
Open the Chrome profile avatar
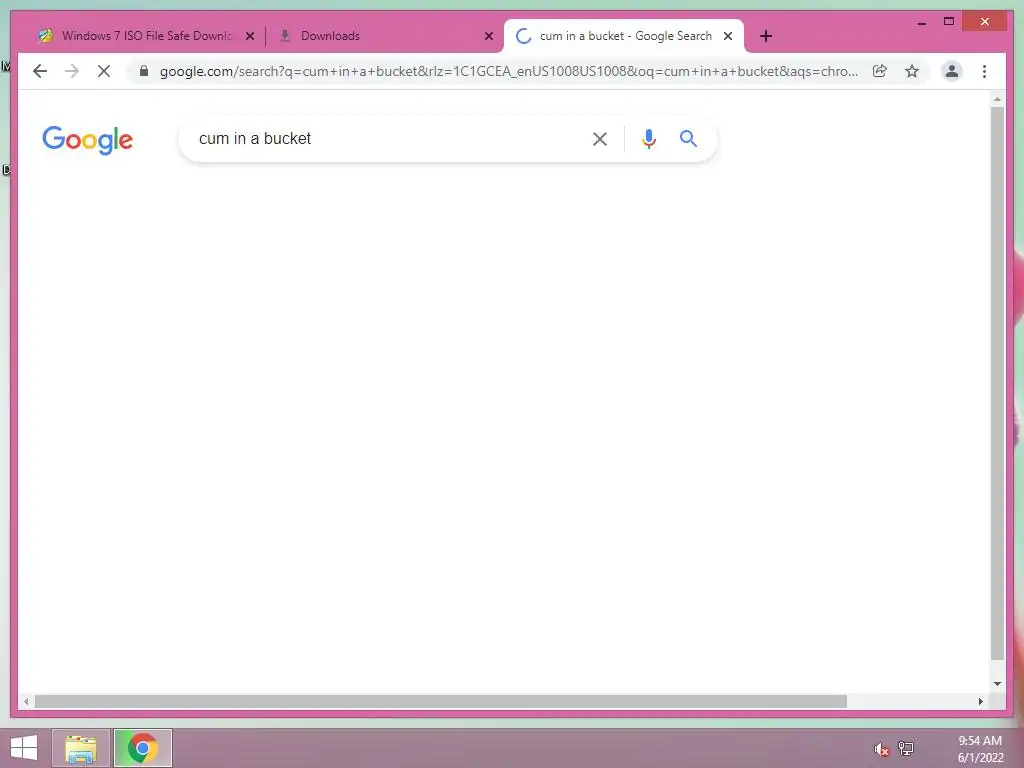(952, 71)
